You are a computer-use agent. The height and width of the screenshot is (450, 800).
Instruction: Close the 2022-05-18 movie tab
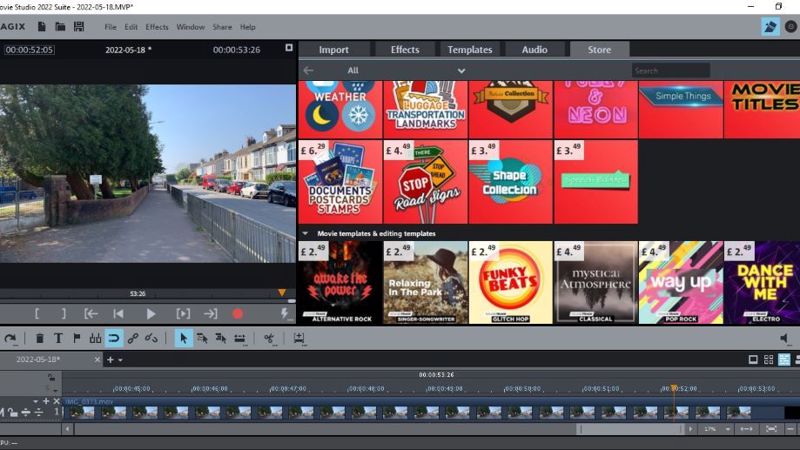[x=97, y=360]
